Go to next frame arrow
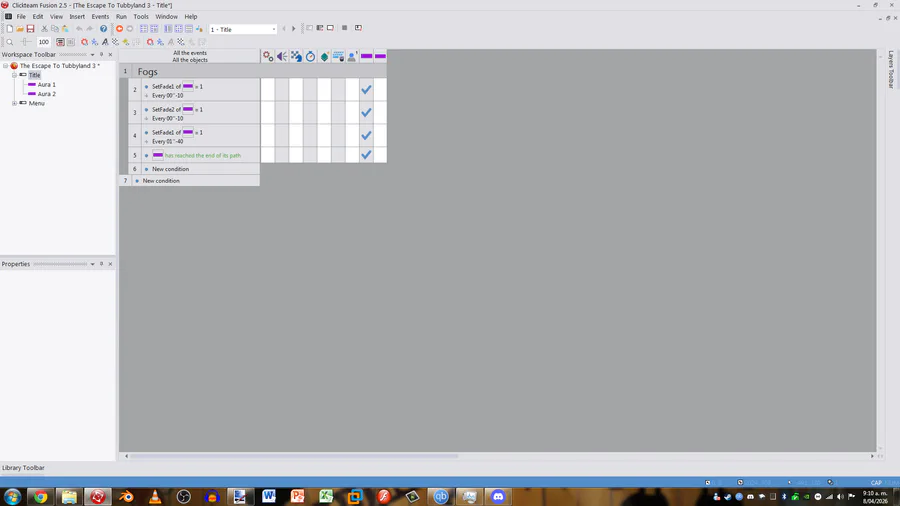This screenshot has width=900, height=506. click(293, 29)
